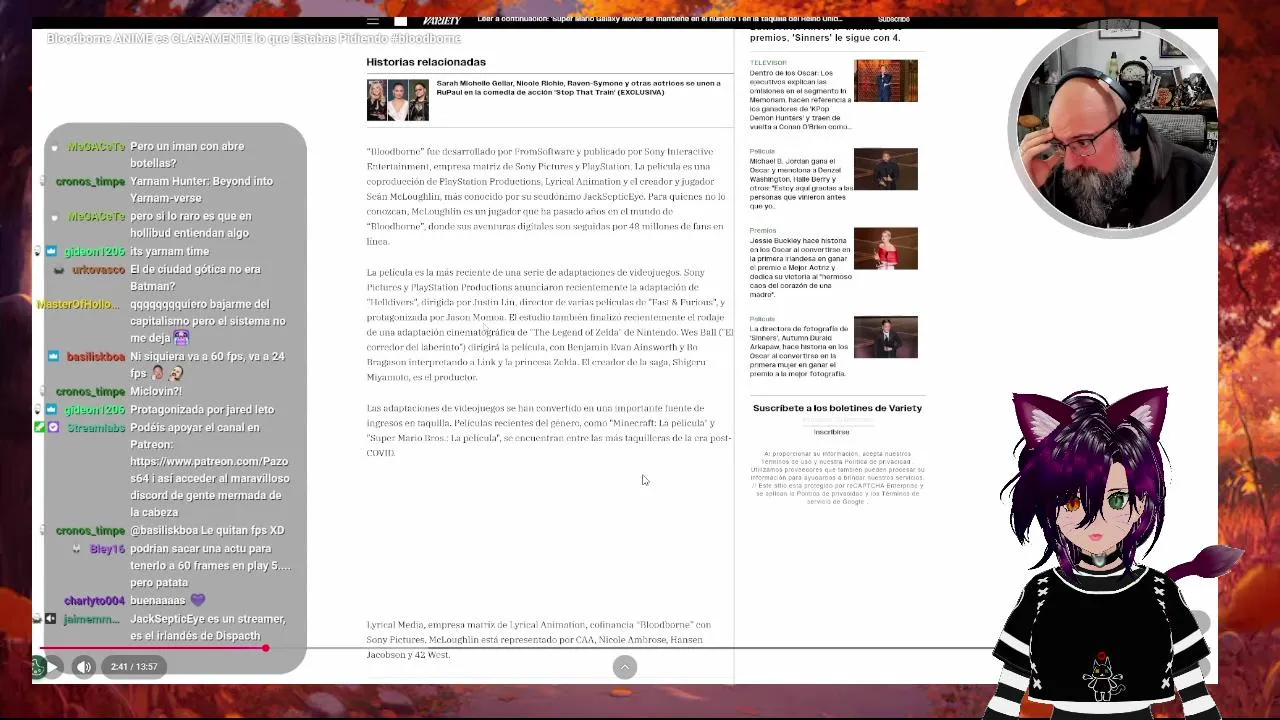Open the 'Dentro de los Oscar' article
The width and height of the screenshot is (1280, 720).
[800, 100]
